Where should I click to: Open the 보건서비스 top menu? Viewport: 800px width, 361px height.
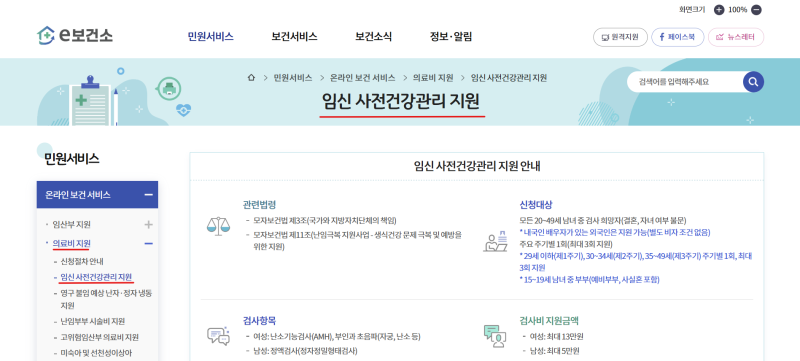click(x=294, y=37)
